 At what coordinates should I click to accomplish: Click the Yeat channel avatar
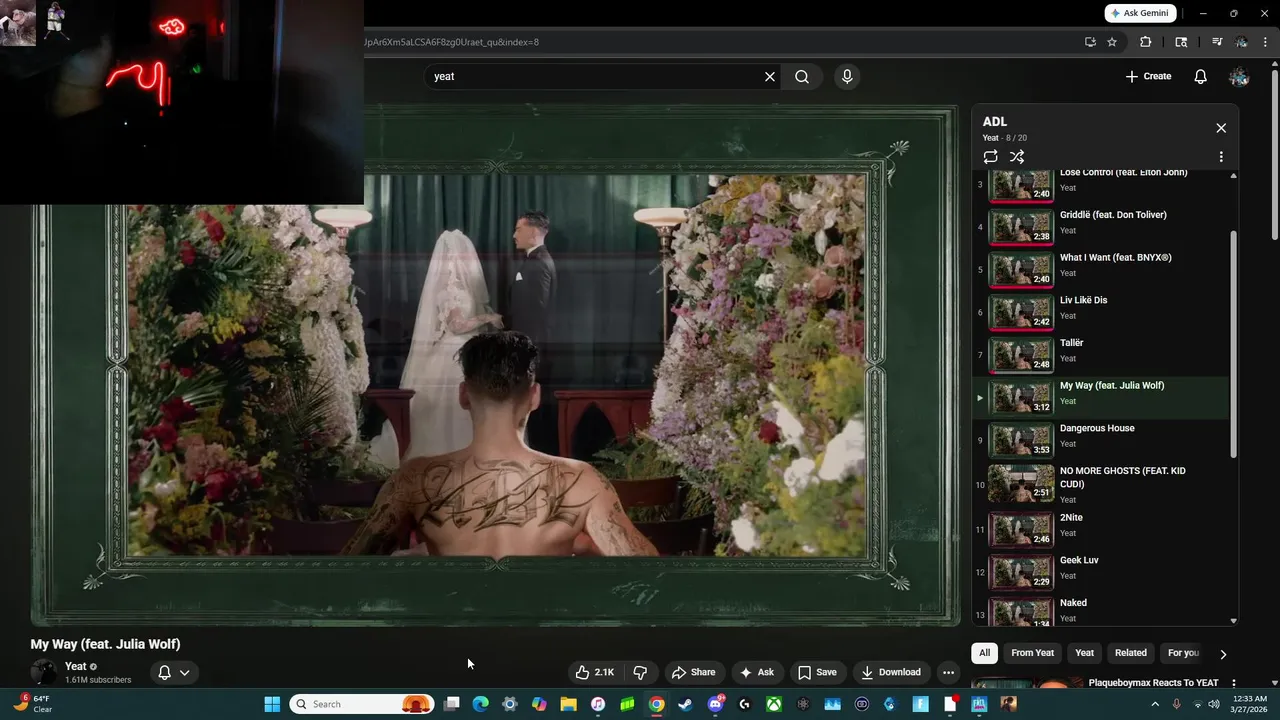44,673
